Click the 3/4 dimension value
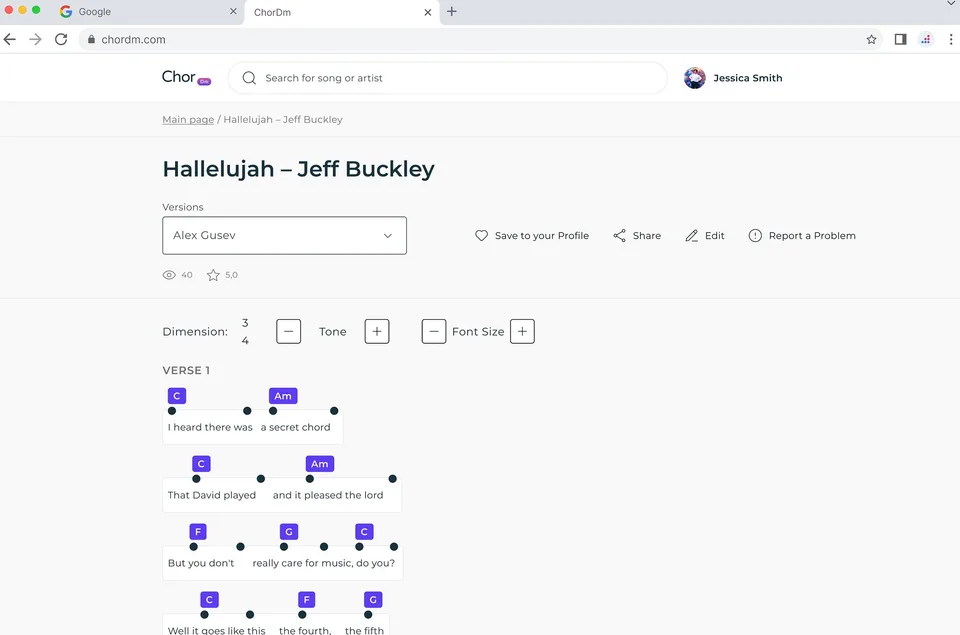 coord(245,331)
